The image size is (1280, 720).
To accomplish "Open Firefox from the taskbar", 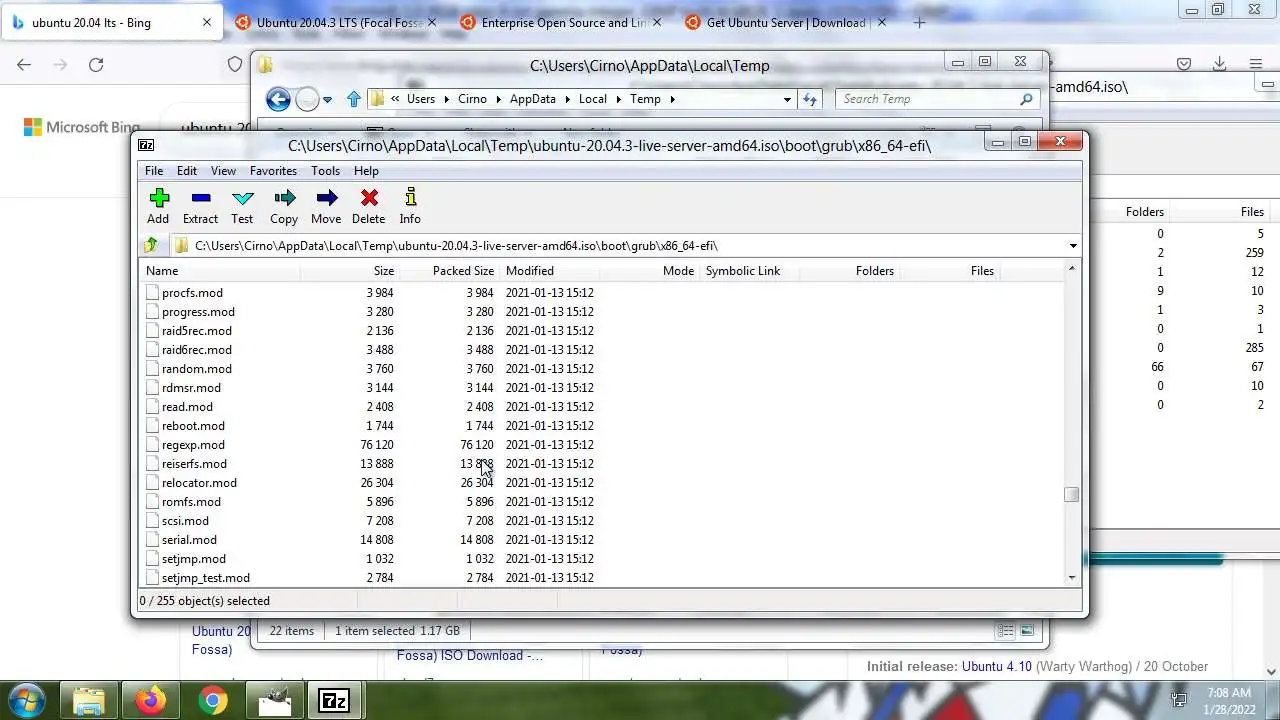I will tap(151, 700).
